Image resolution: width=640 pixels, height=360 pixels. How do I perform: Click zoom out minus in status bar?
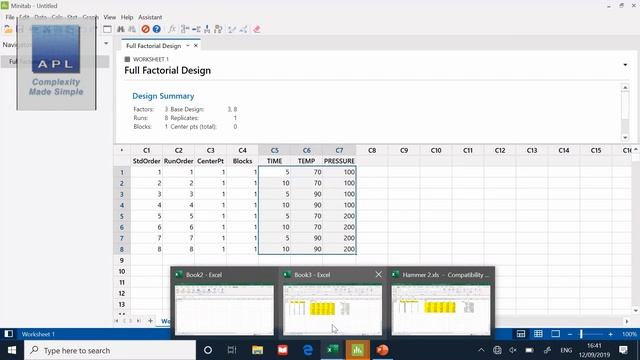(570, 334)
